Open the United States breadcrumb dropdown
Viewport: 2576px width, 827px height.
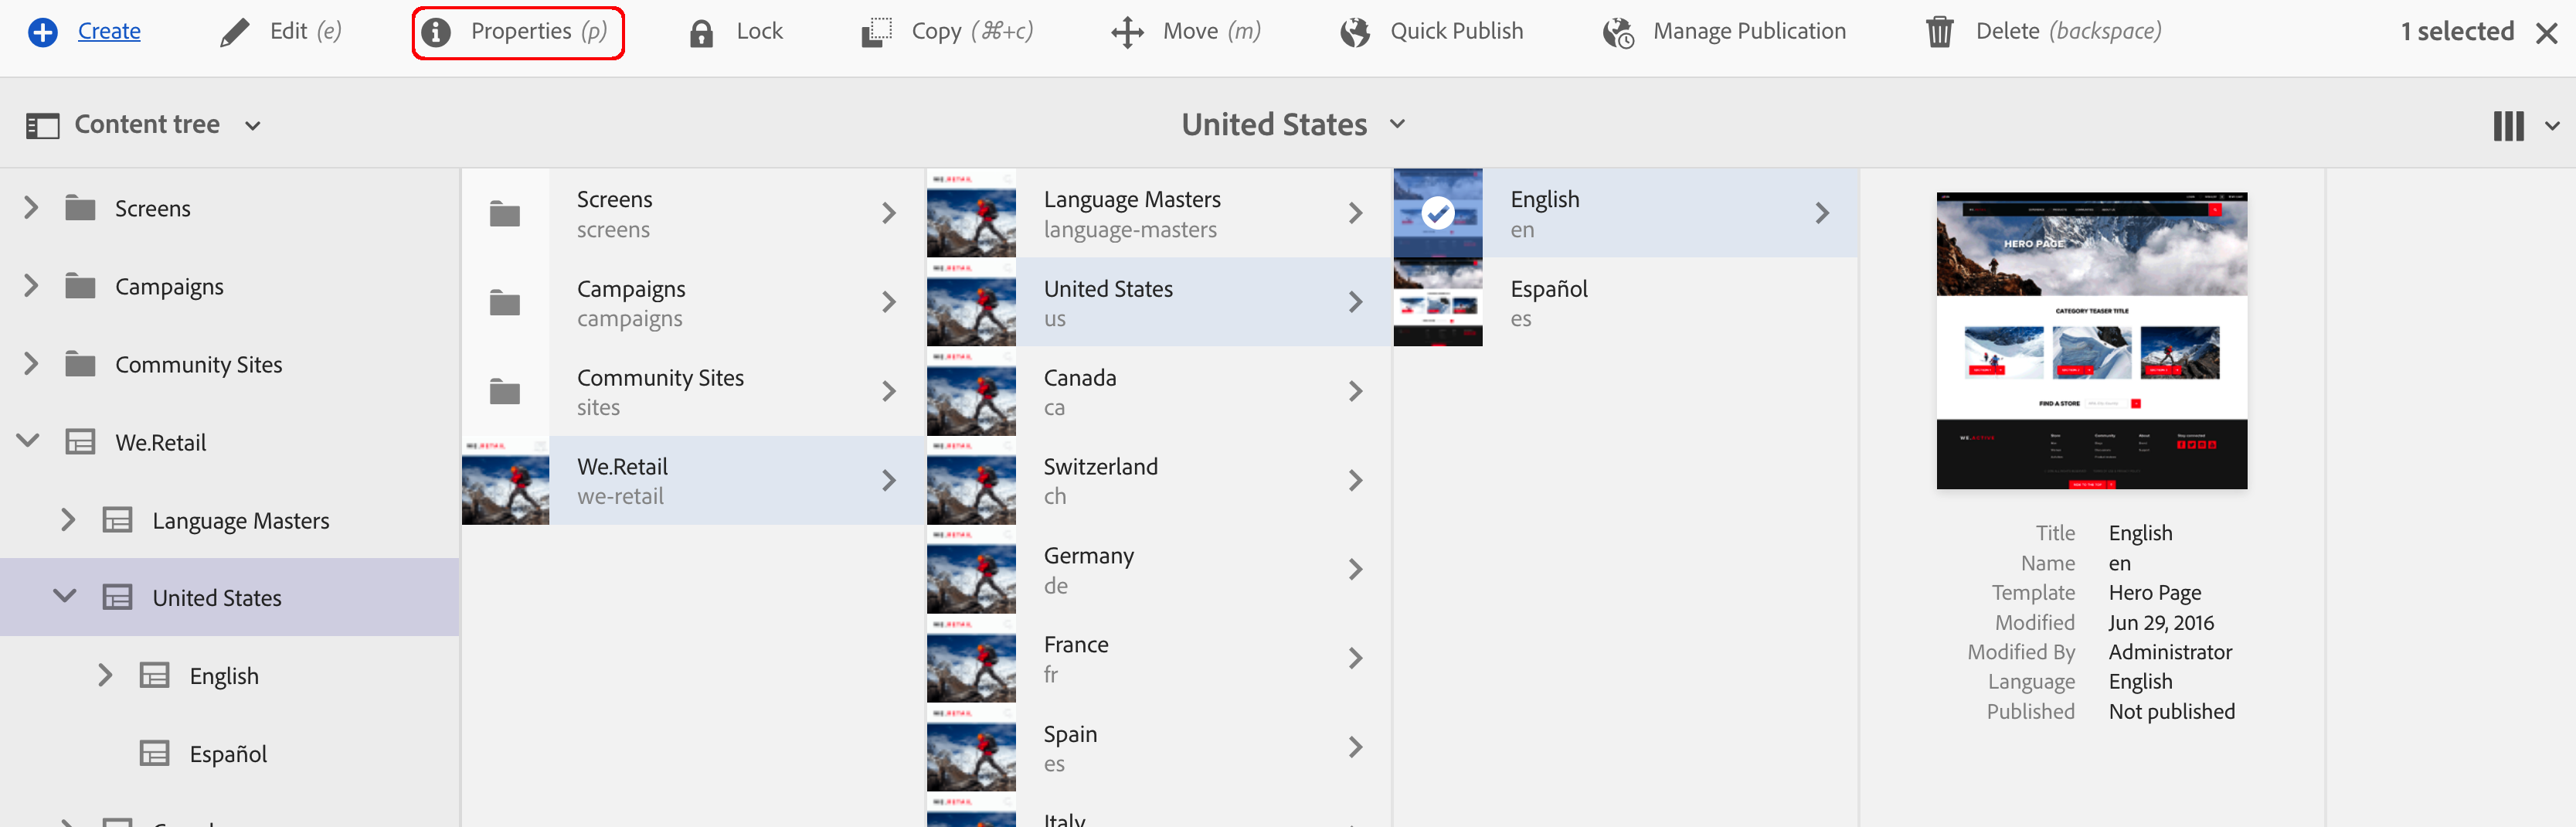1397,124
